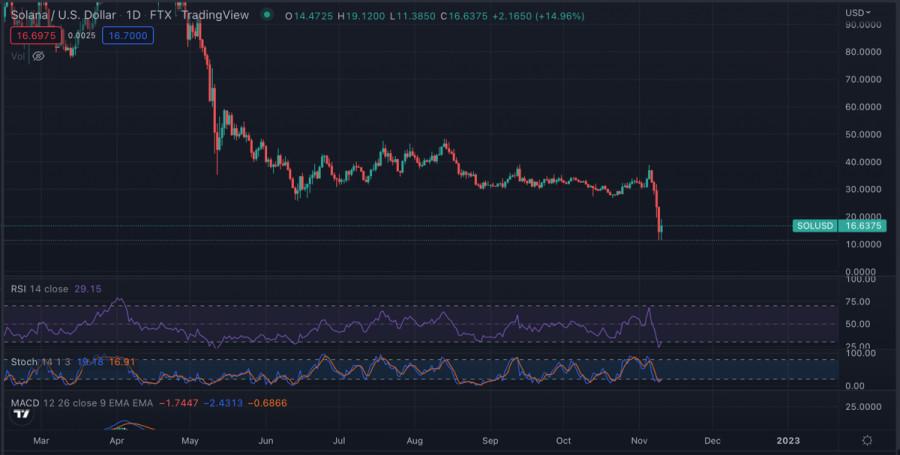Click the Sep label on time axis
900x455 pixels.
click(490, 441)
